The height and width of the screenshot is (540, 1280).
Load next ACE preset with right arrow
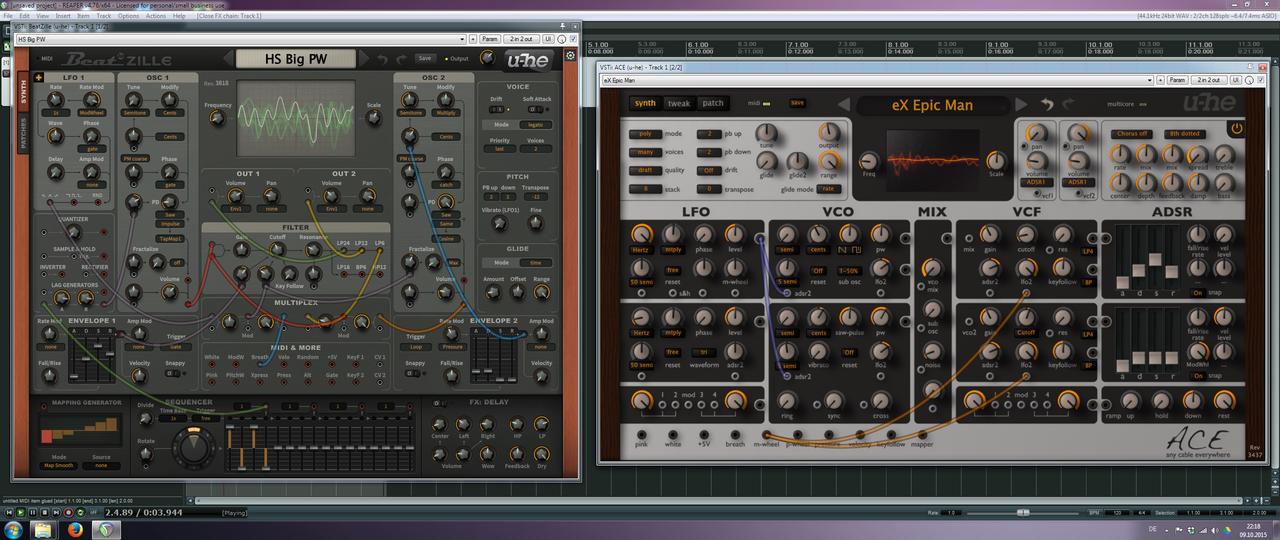point(1021,104)
